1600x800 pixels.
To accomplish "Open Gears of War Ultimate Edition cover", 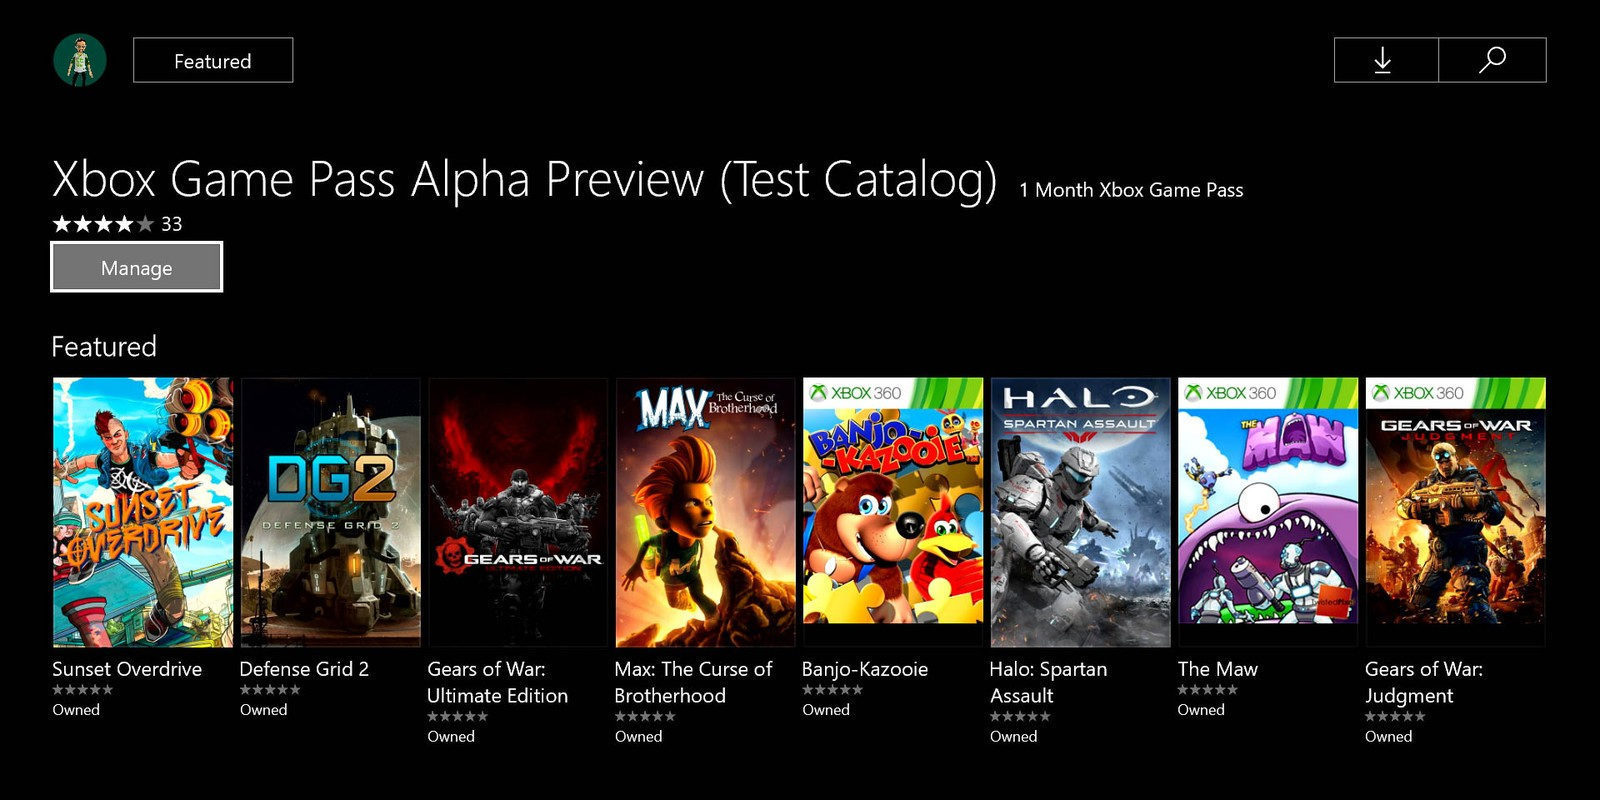I will tap(518, 512).
